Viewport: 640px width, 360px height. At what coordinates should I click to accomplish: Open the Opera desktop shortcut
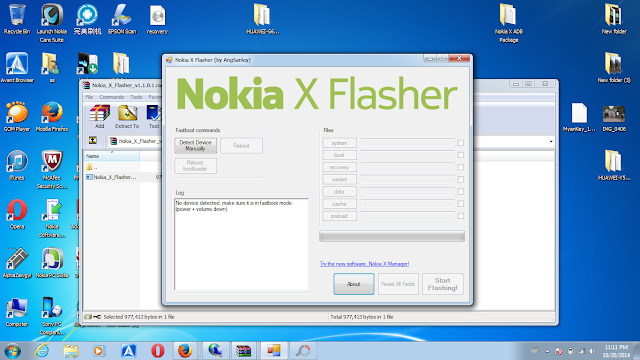click(17, 214)
